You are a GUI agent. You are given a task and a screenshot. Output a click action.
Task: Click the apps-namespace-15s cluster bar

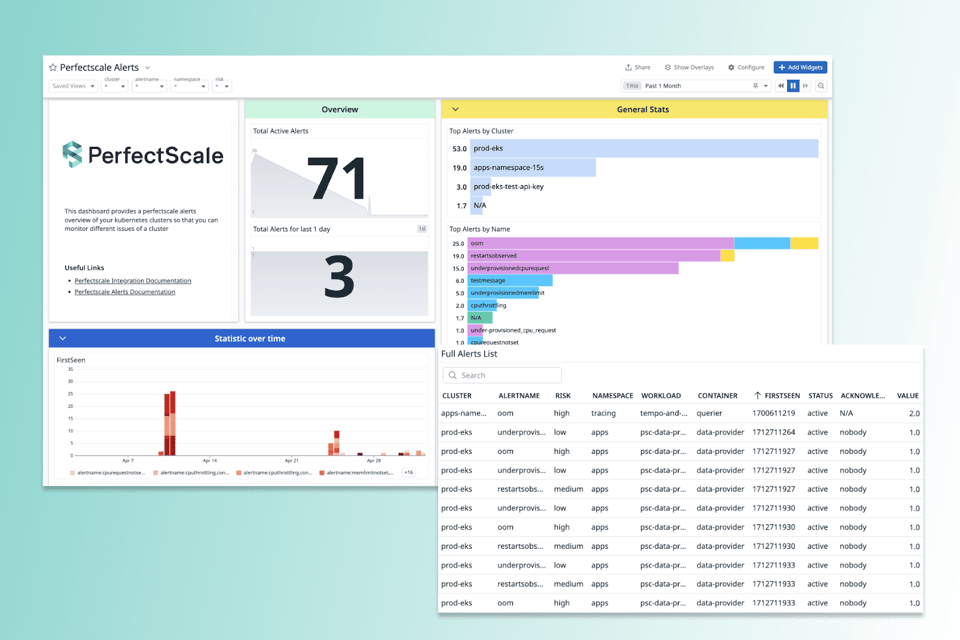533,167
